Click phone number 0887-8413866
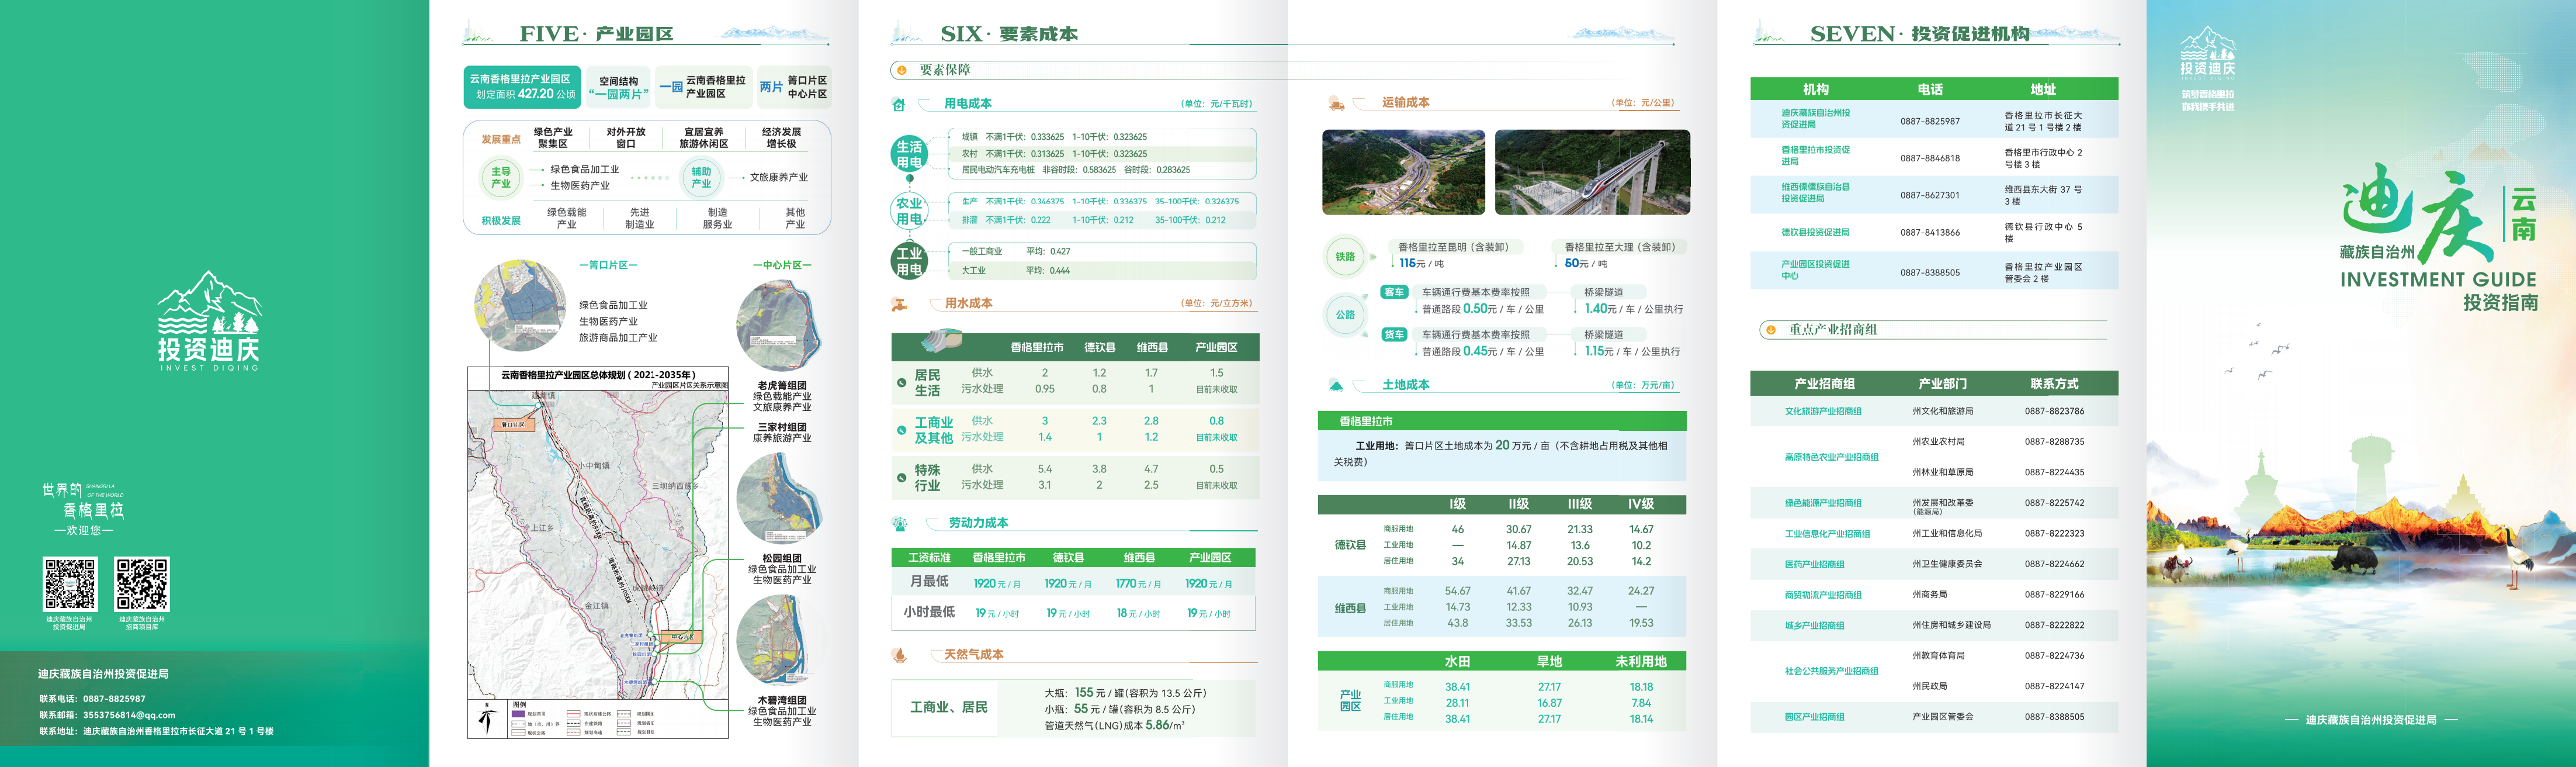Viewport: 2576px width, 767px height. click(1930, 232)
